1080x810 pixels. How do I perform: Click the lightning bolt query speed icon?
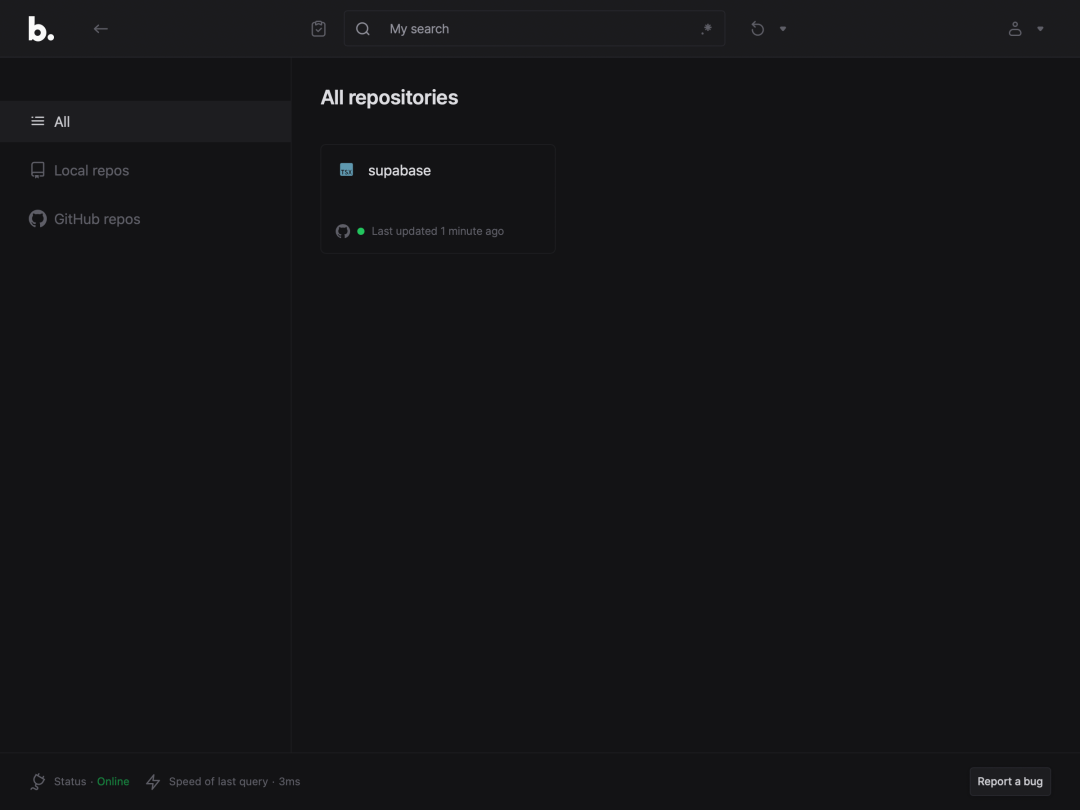click(153, 782)
